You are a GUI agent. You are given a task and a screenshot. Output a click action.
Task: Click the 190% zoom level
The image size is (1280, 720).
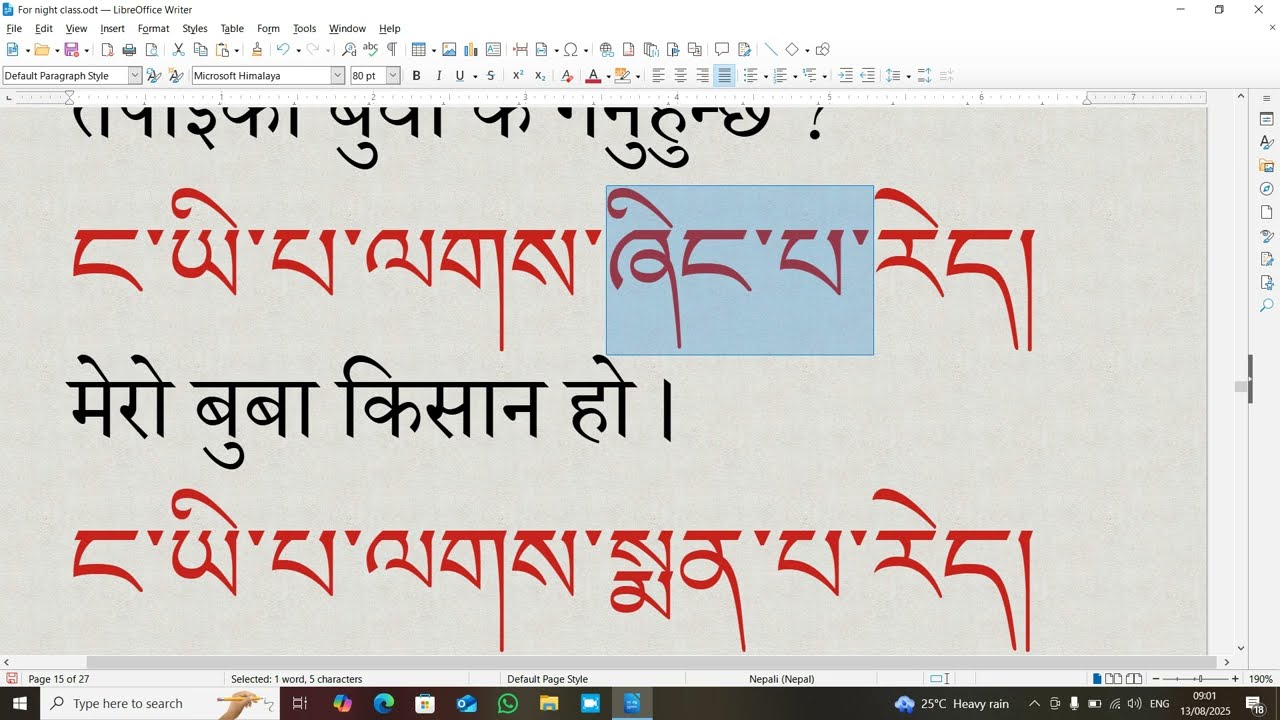tap(1261, 679)
